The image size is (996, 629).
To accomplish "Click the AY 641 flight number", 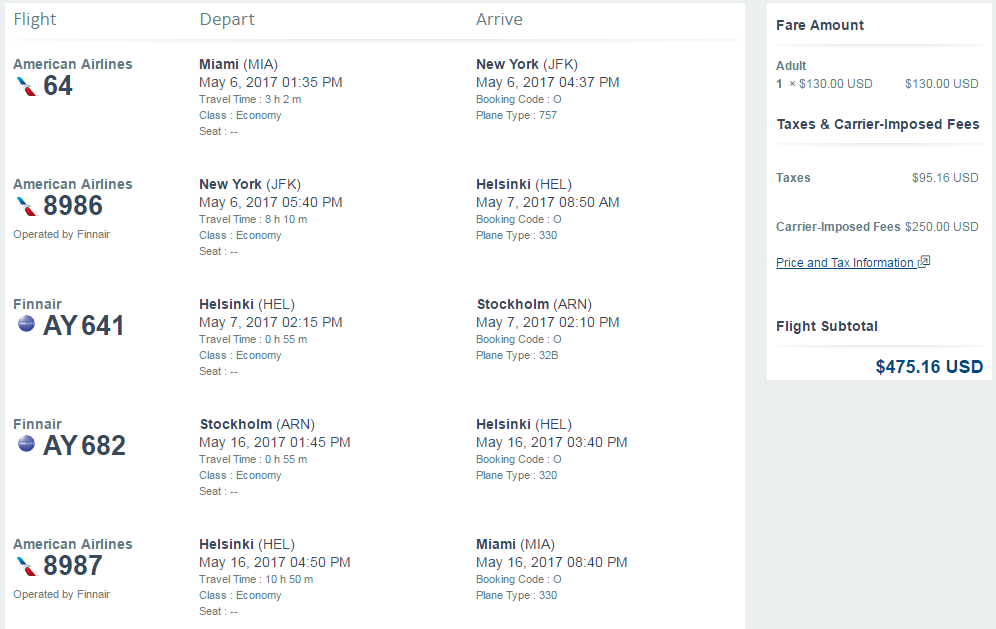I will pos(83,325).
